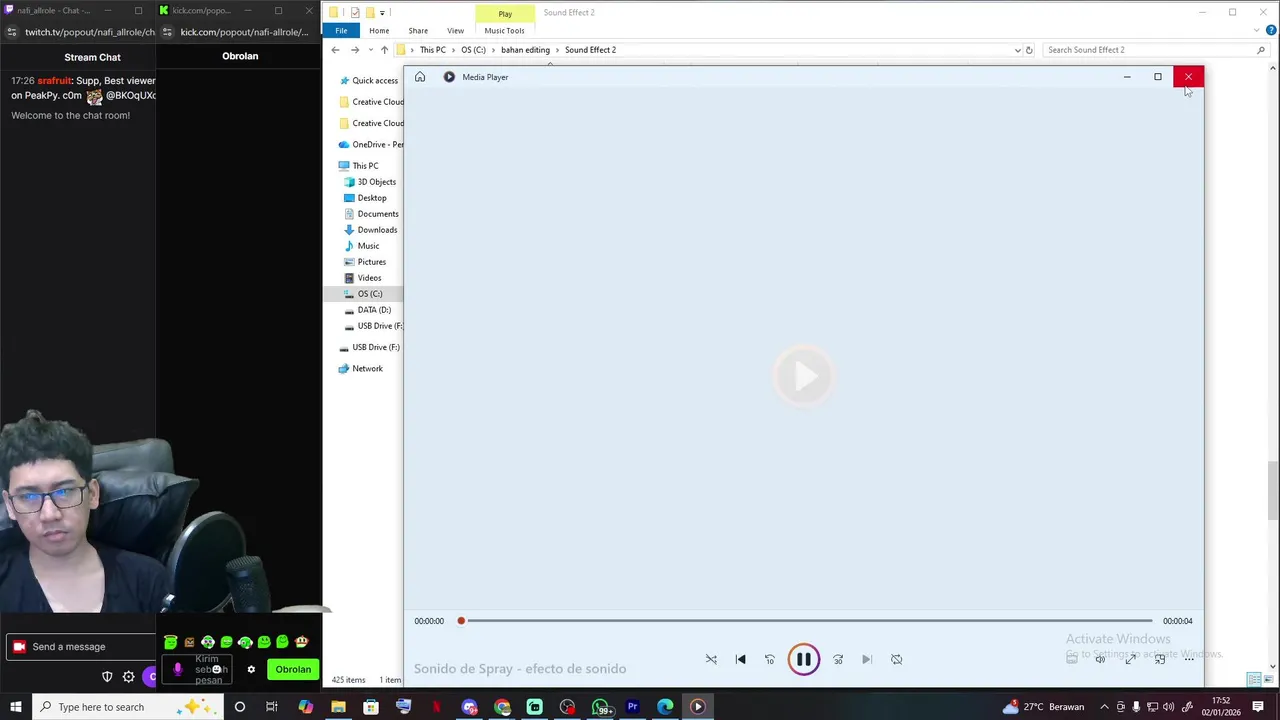Switch Explorer to details view icon
This screenshot has height=720, width=1280.
[1253, 680]
